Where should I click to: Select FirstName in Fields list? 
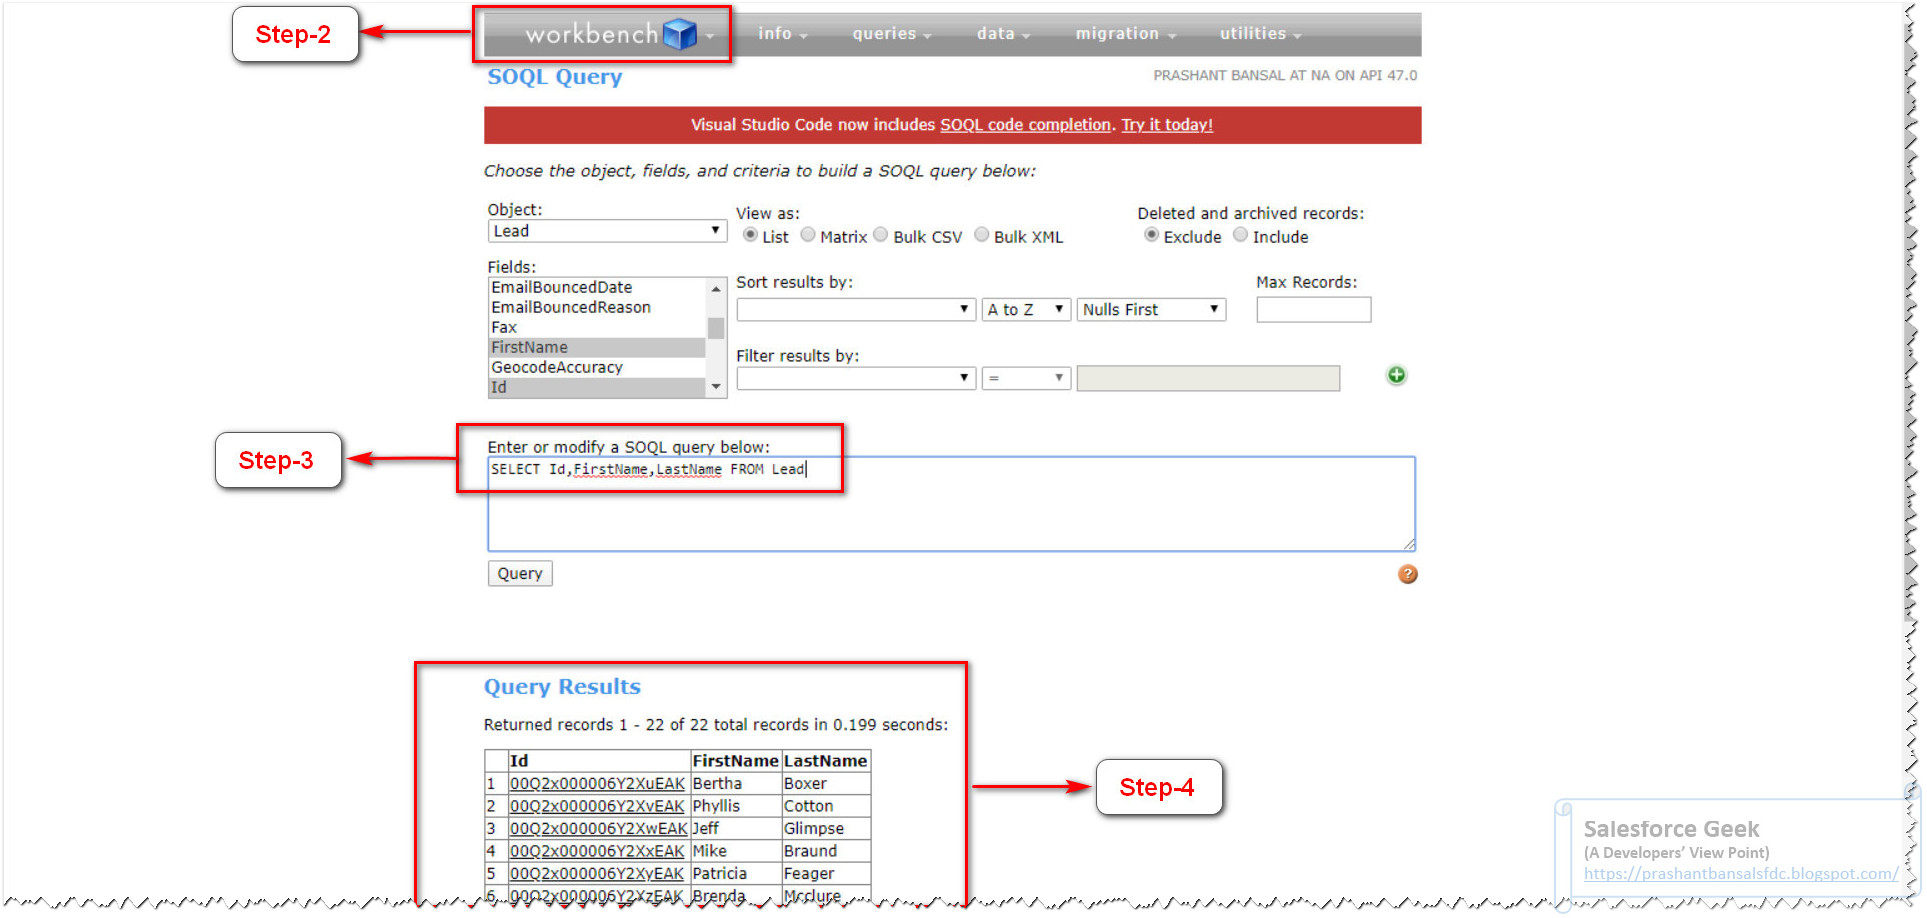point(597,347)
